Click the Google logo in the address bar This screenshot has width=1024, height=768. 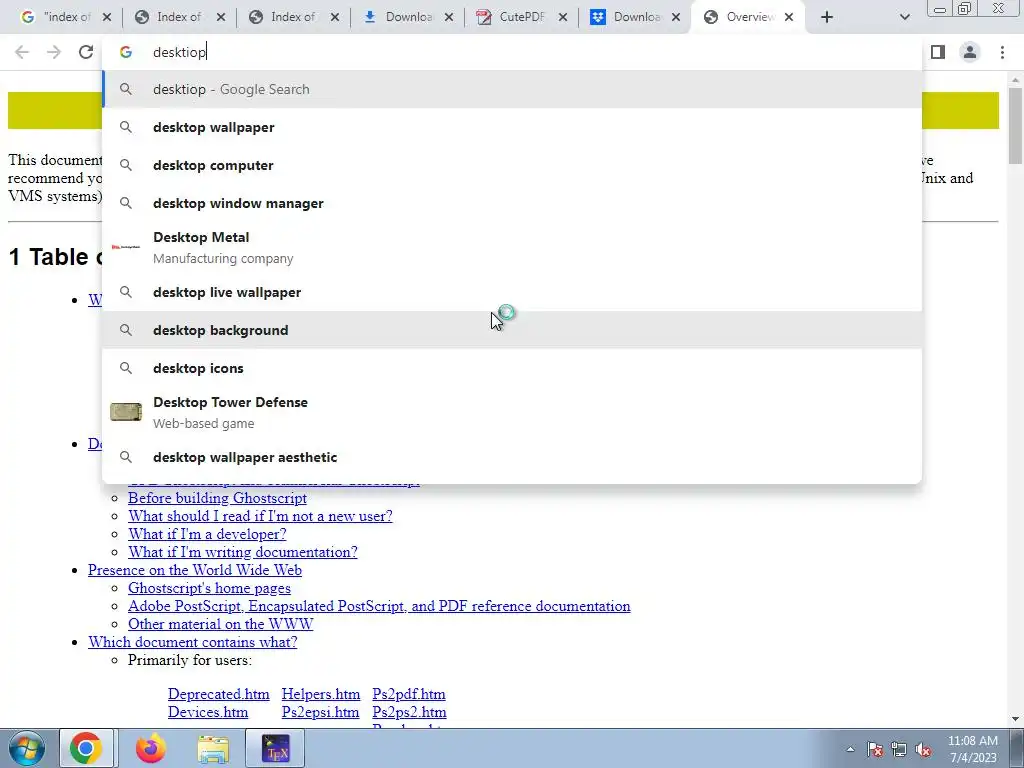coord(126,52)
